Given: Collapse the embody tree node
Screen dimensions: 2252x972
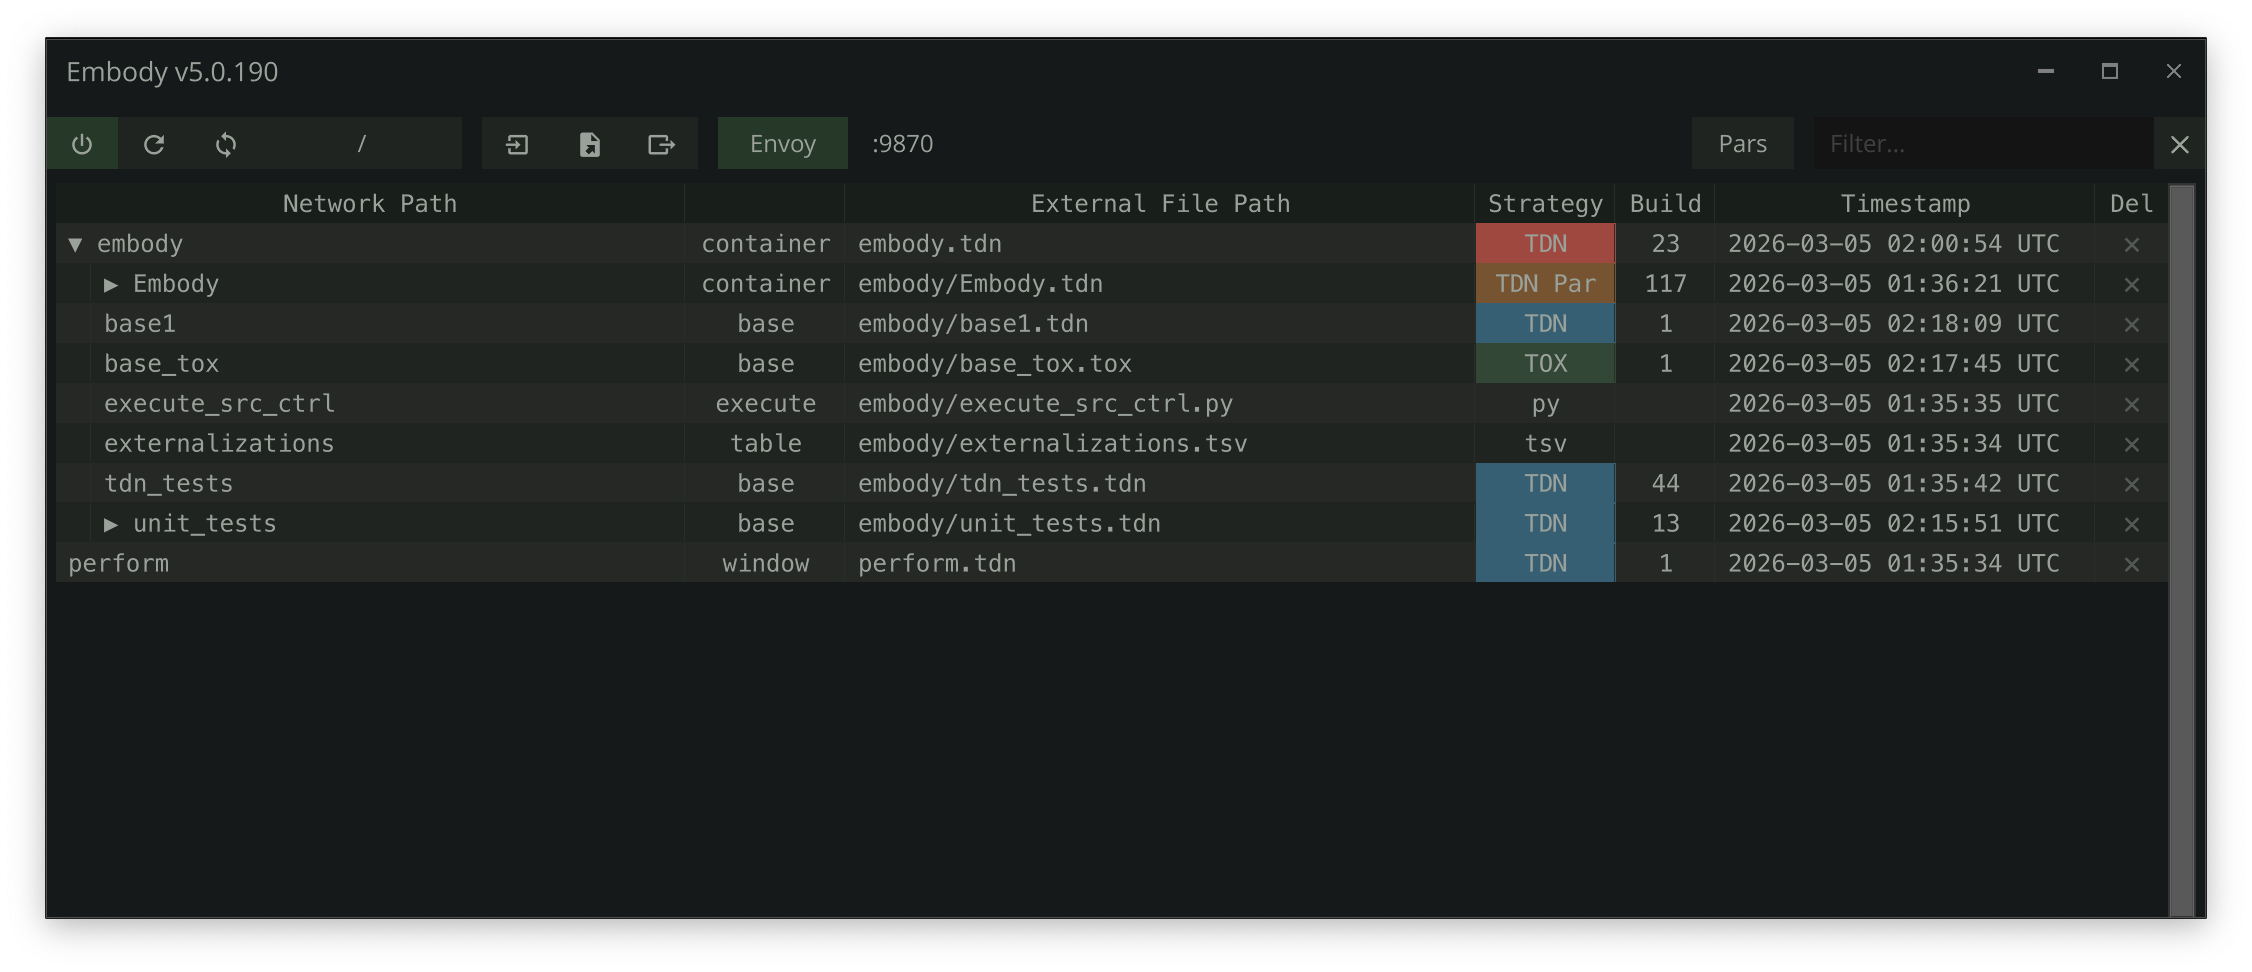Looking at the screenshot, I should click(74, 243).
